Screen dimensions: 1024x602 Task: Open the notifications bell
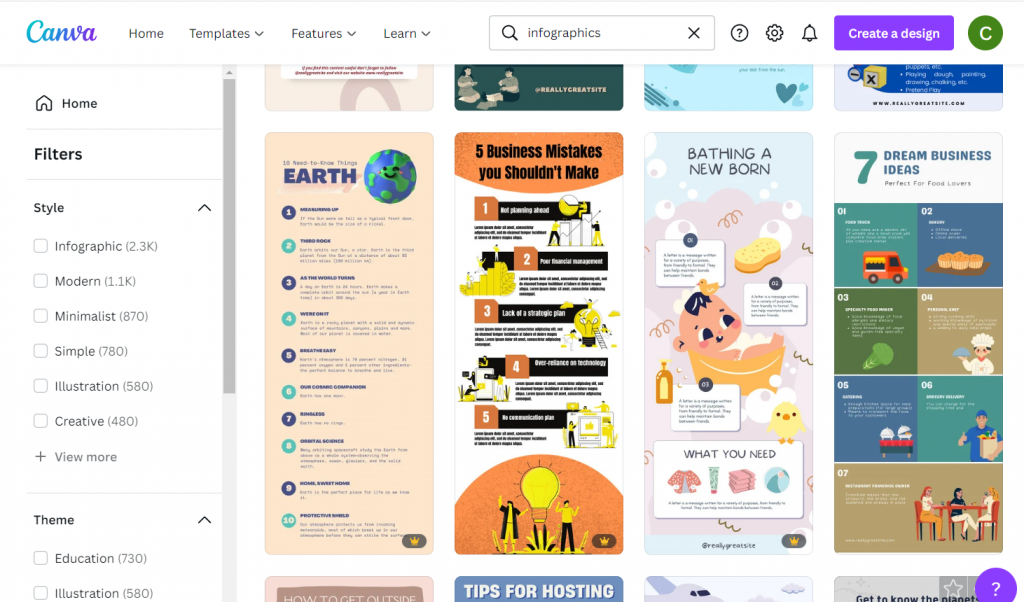pos(809,33)
